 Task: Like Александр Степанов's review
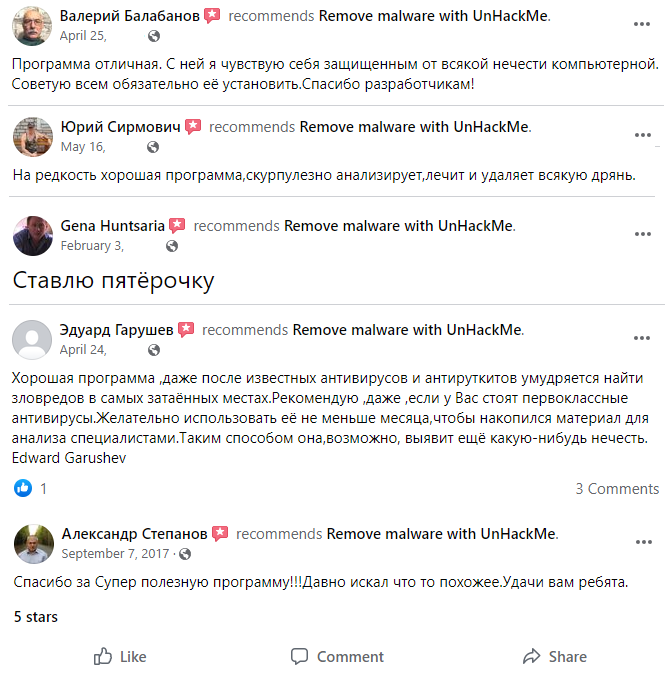(120, 657)
